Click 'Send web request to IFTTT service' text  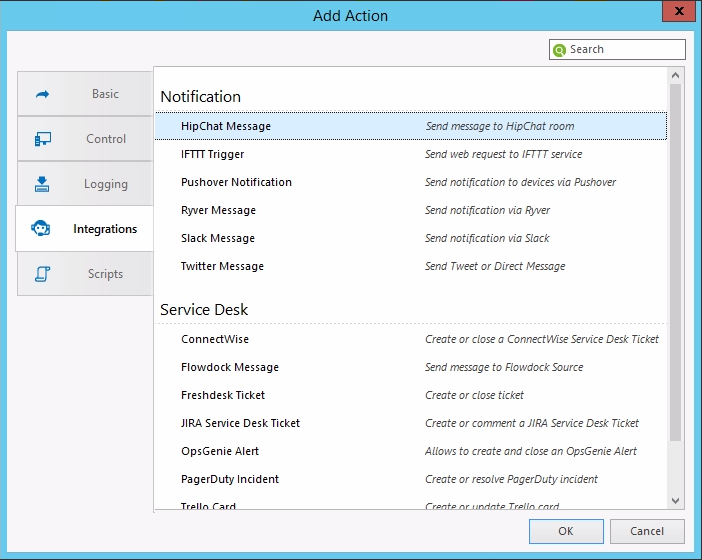pyautogui.click(x=503, y=154)
